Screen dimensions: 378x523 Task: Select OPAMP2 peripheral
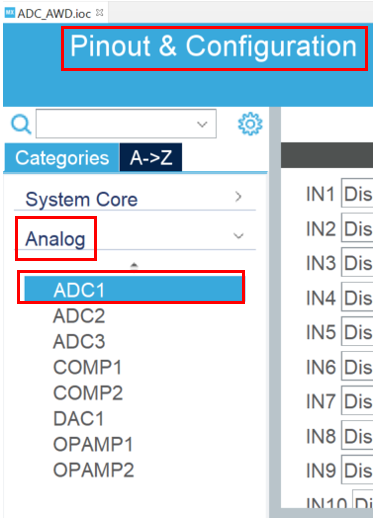point(93,470)
